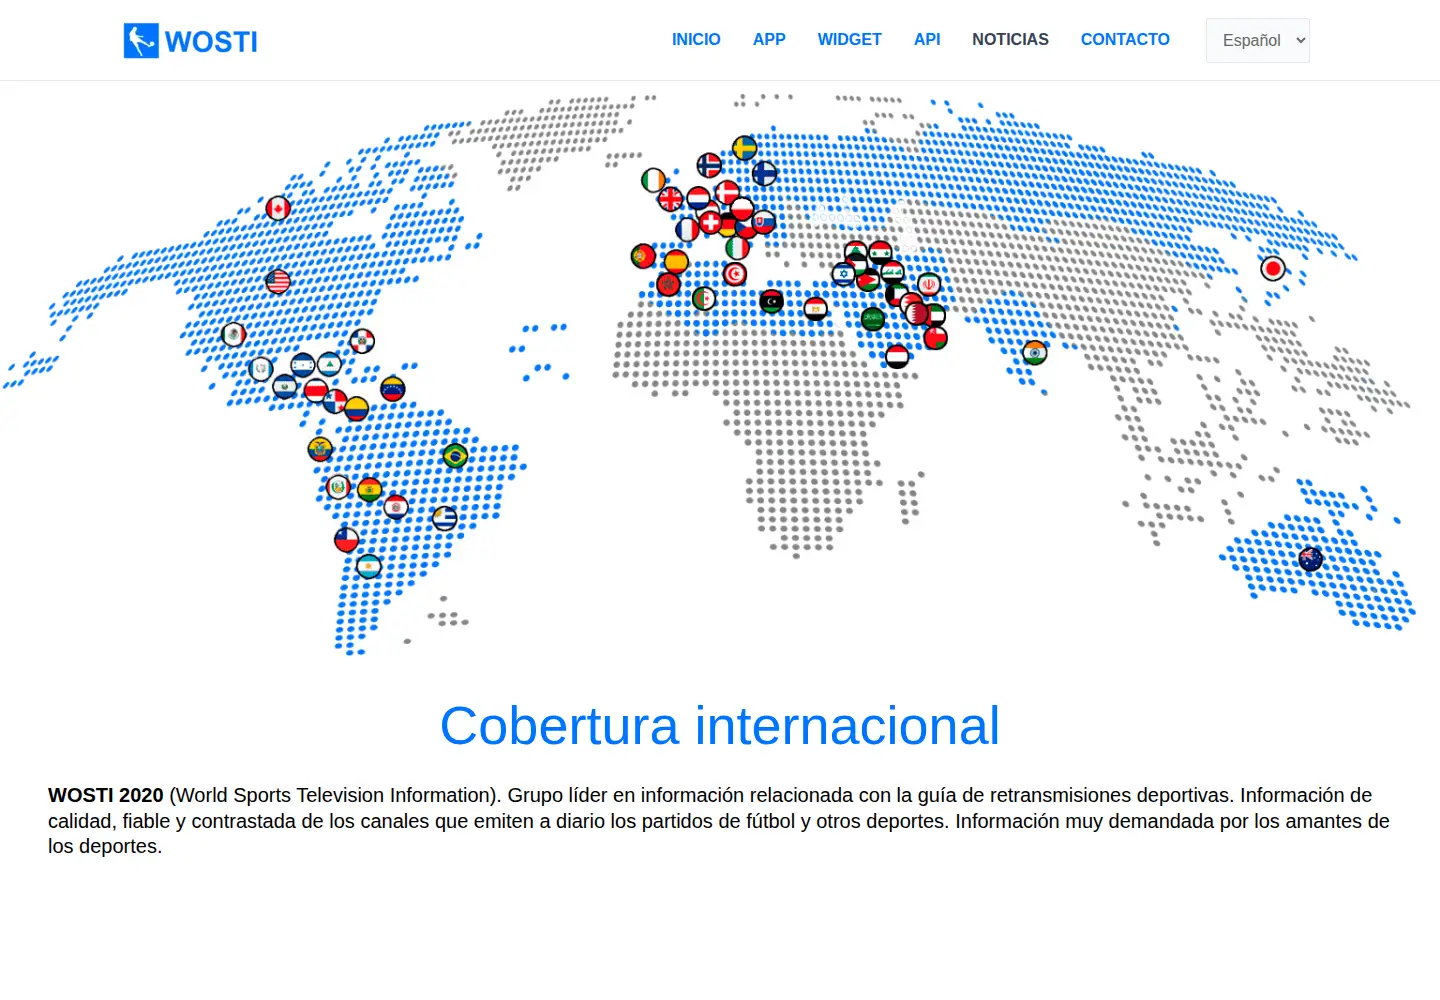Select the United Kingdom flag marker
The height and width of the screenshot is (1000, 1440).
click(x=670, y=199)
